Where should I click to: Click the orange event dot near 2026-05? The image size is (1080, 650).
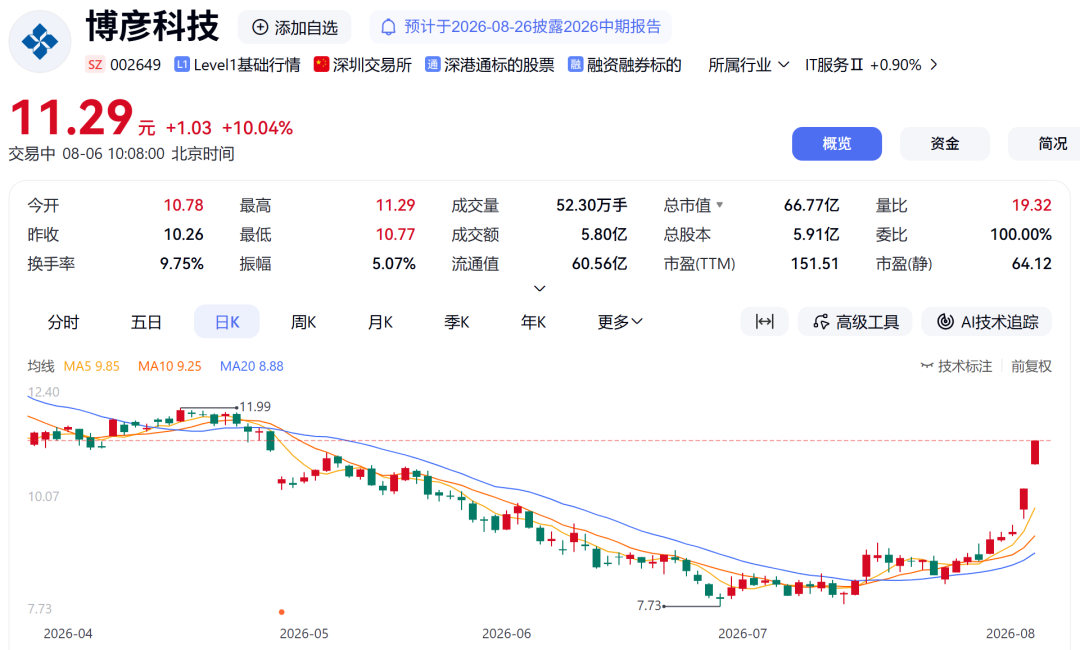pyautogui.click(x=282, y=611)
